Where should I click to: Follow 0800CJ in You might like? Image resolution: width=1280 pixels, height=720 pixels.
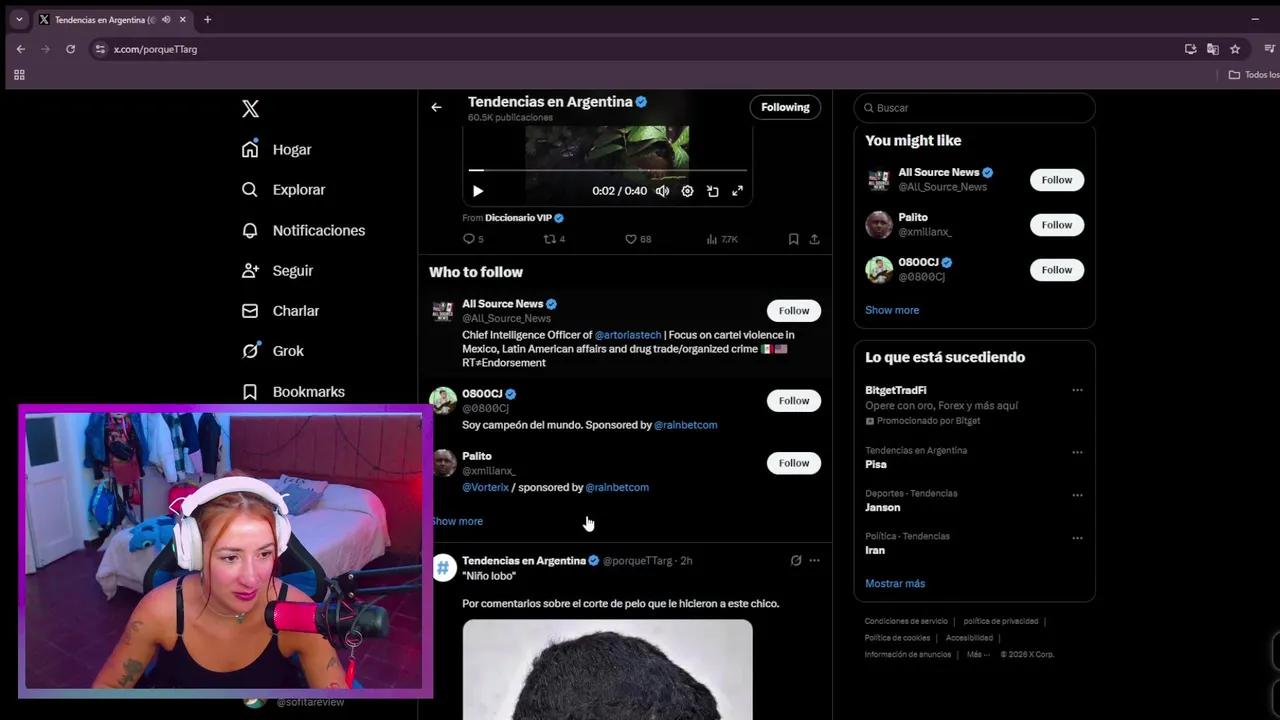click(x=1057, y=270)
